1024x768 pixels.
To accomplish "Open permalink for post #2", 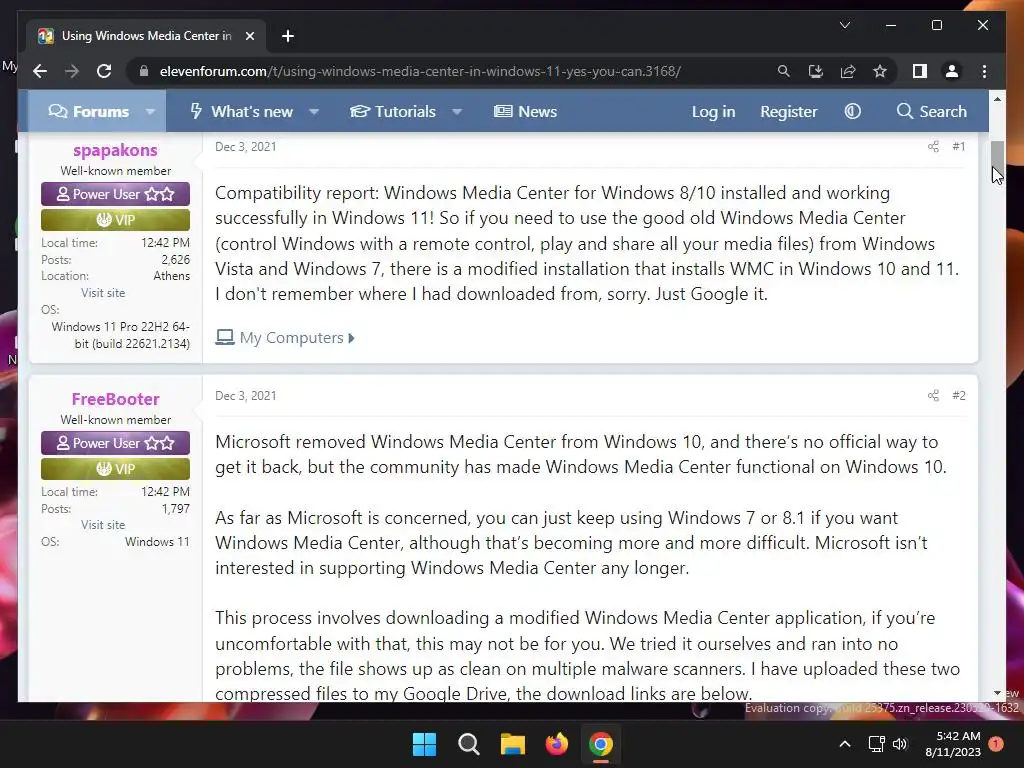I will coord(959,395).
